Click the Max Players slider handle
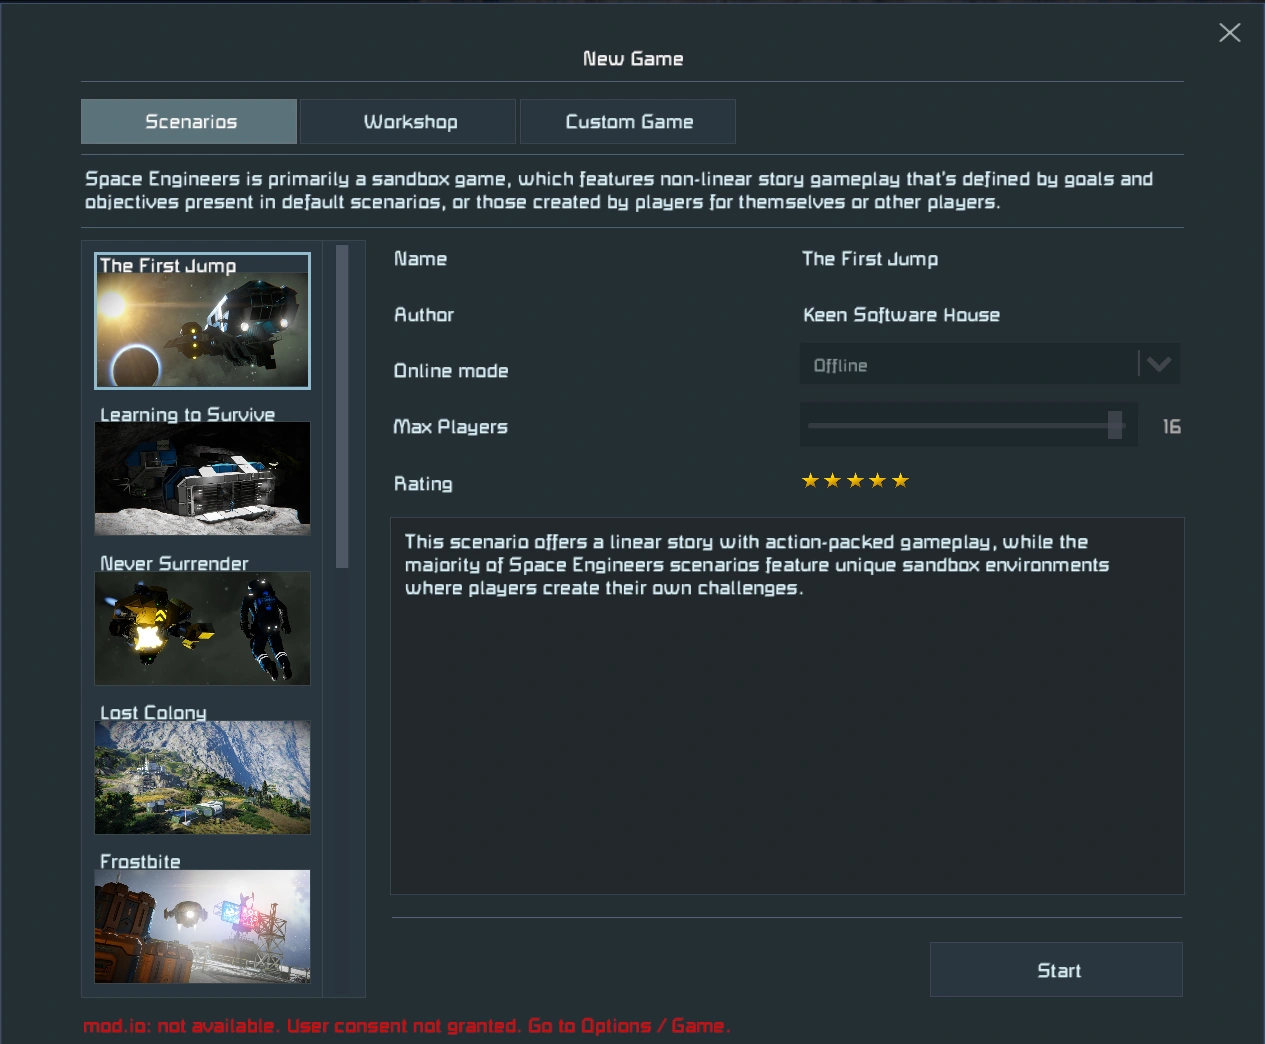Viewport: 1265px width, 1044px height. point(1115,425)
